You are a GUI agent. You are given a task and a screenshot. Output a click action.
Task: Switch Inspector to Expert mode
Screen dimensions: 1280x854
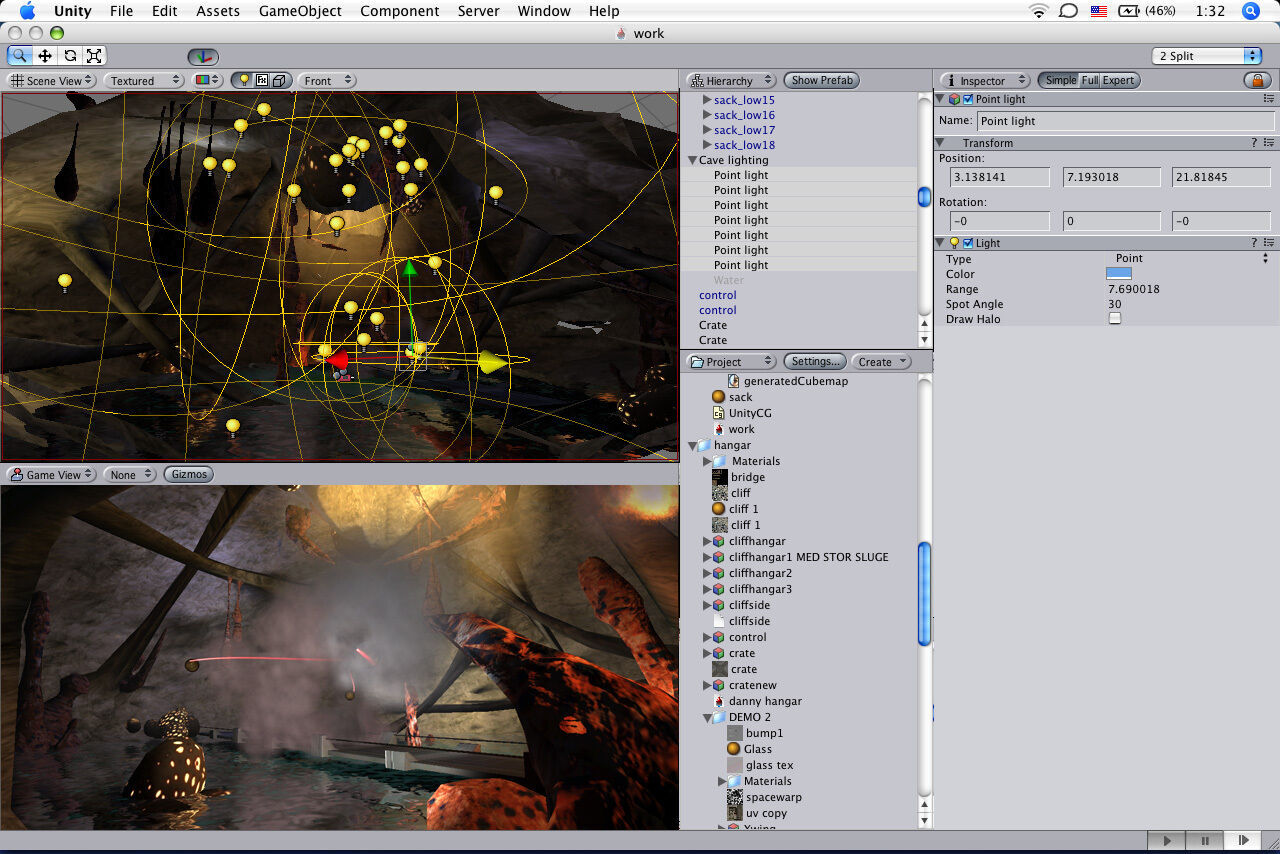[1117, 79]
